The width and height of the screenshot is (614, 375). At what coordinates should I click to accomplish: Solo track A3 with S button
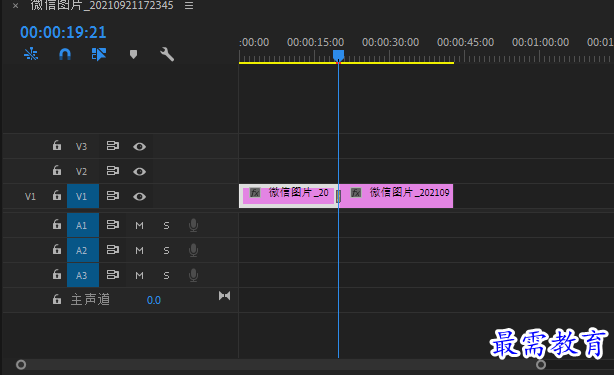166,276
